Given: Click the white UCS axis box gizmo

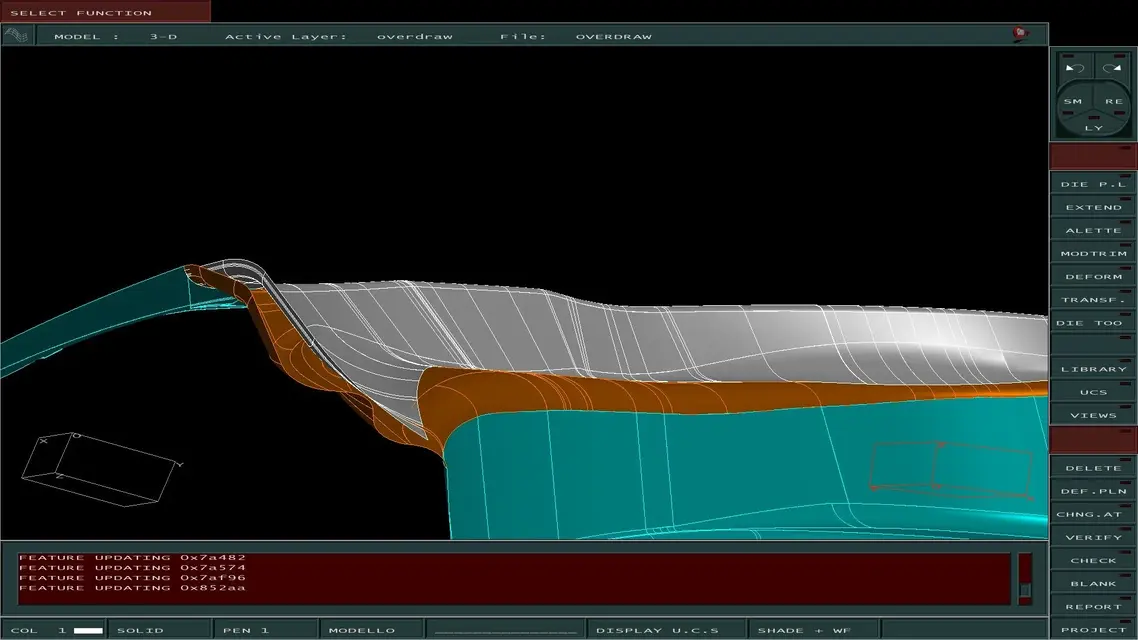Looking at the screenshot, I should point(102,469).
